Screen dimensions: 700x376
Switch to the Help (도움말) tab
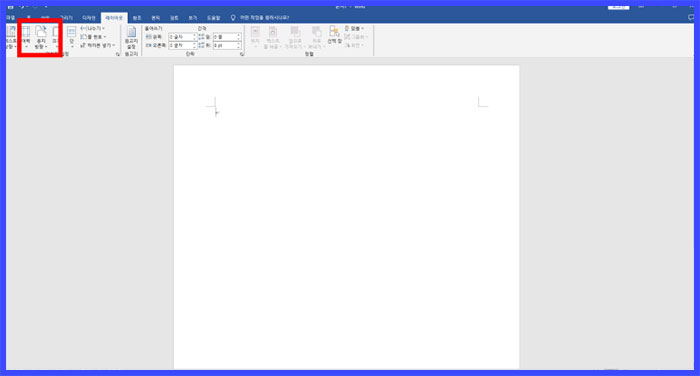(x=213, y=18)
